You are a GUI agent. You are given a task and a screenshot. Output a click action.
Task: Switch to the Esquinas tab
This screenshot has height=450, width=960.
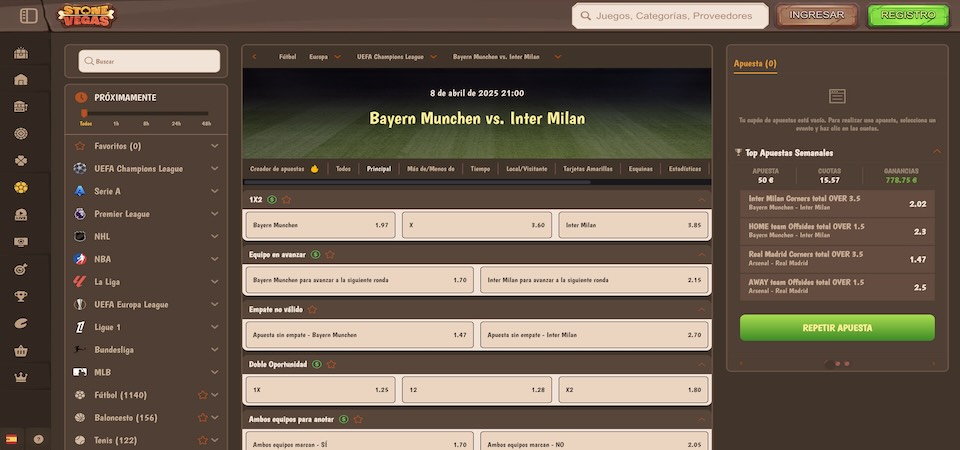640,169
